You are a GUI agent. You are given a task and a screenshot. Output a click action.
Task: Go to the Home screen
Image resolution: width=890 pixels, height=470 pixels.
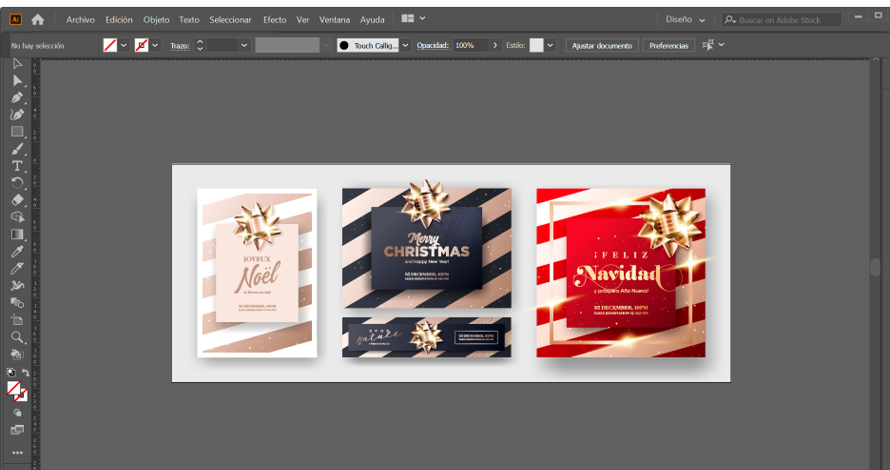click(x=37, y=19)
